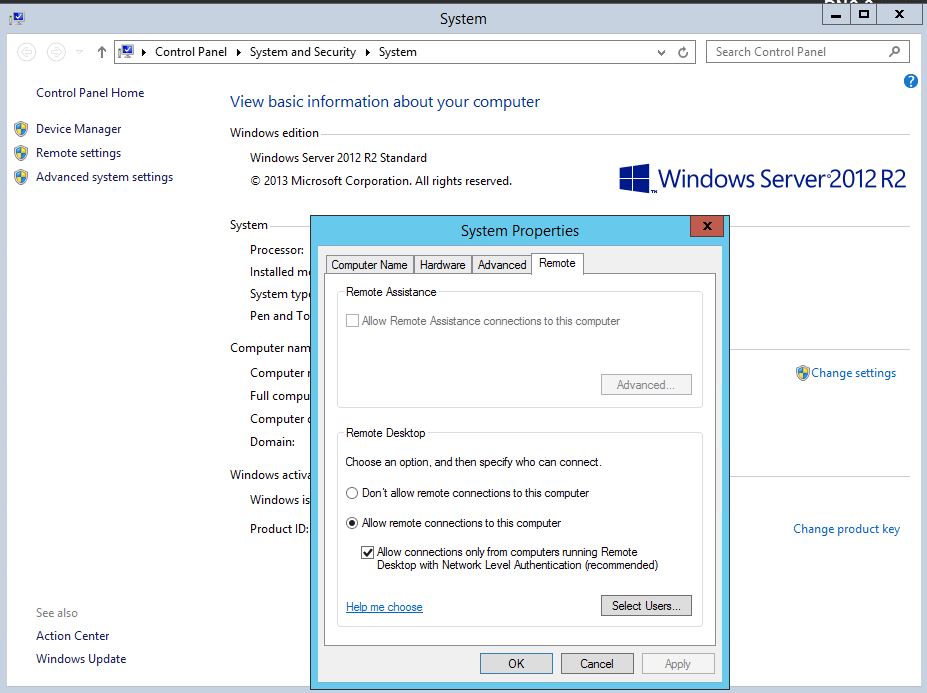Click the back navigation arrow
This screenshot has height=693, width=927.
pos(27,52)
